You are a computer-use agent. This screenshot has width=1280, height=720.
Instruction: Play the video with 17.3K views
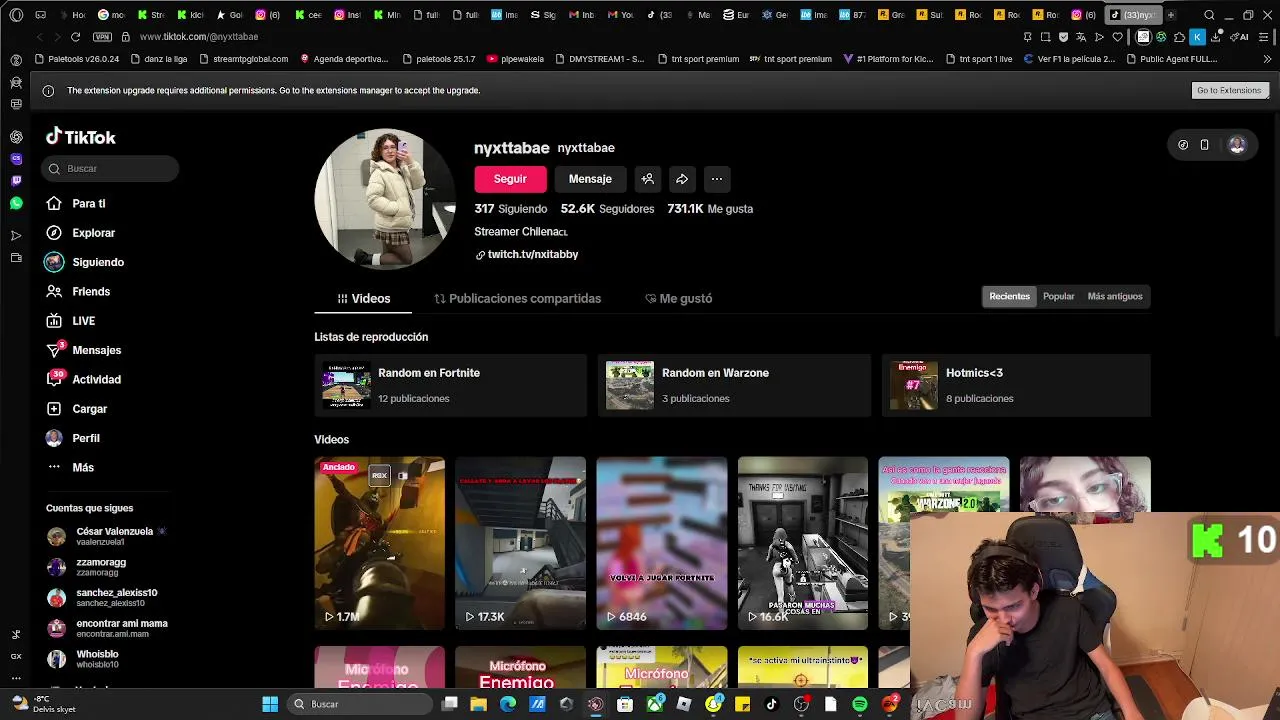pos(521,543)
